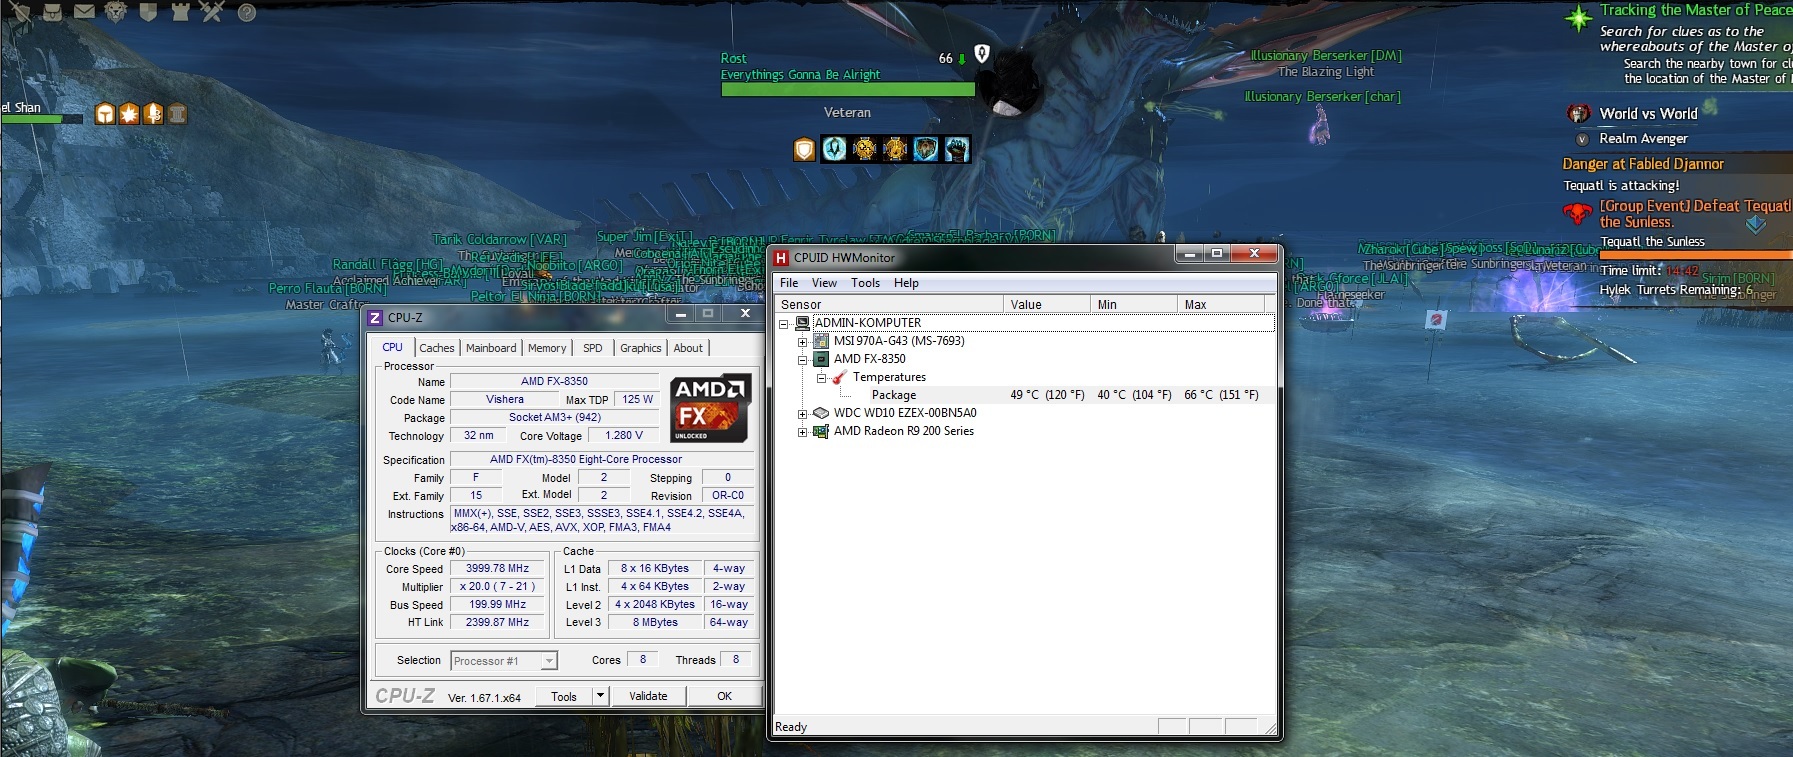Image resolution: width=1793 pixels, height=757 pixels.
Task: Click the helmet boon icon under party member
Action: pyautogui.click(x=105, y=114)
